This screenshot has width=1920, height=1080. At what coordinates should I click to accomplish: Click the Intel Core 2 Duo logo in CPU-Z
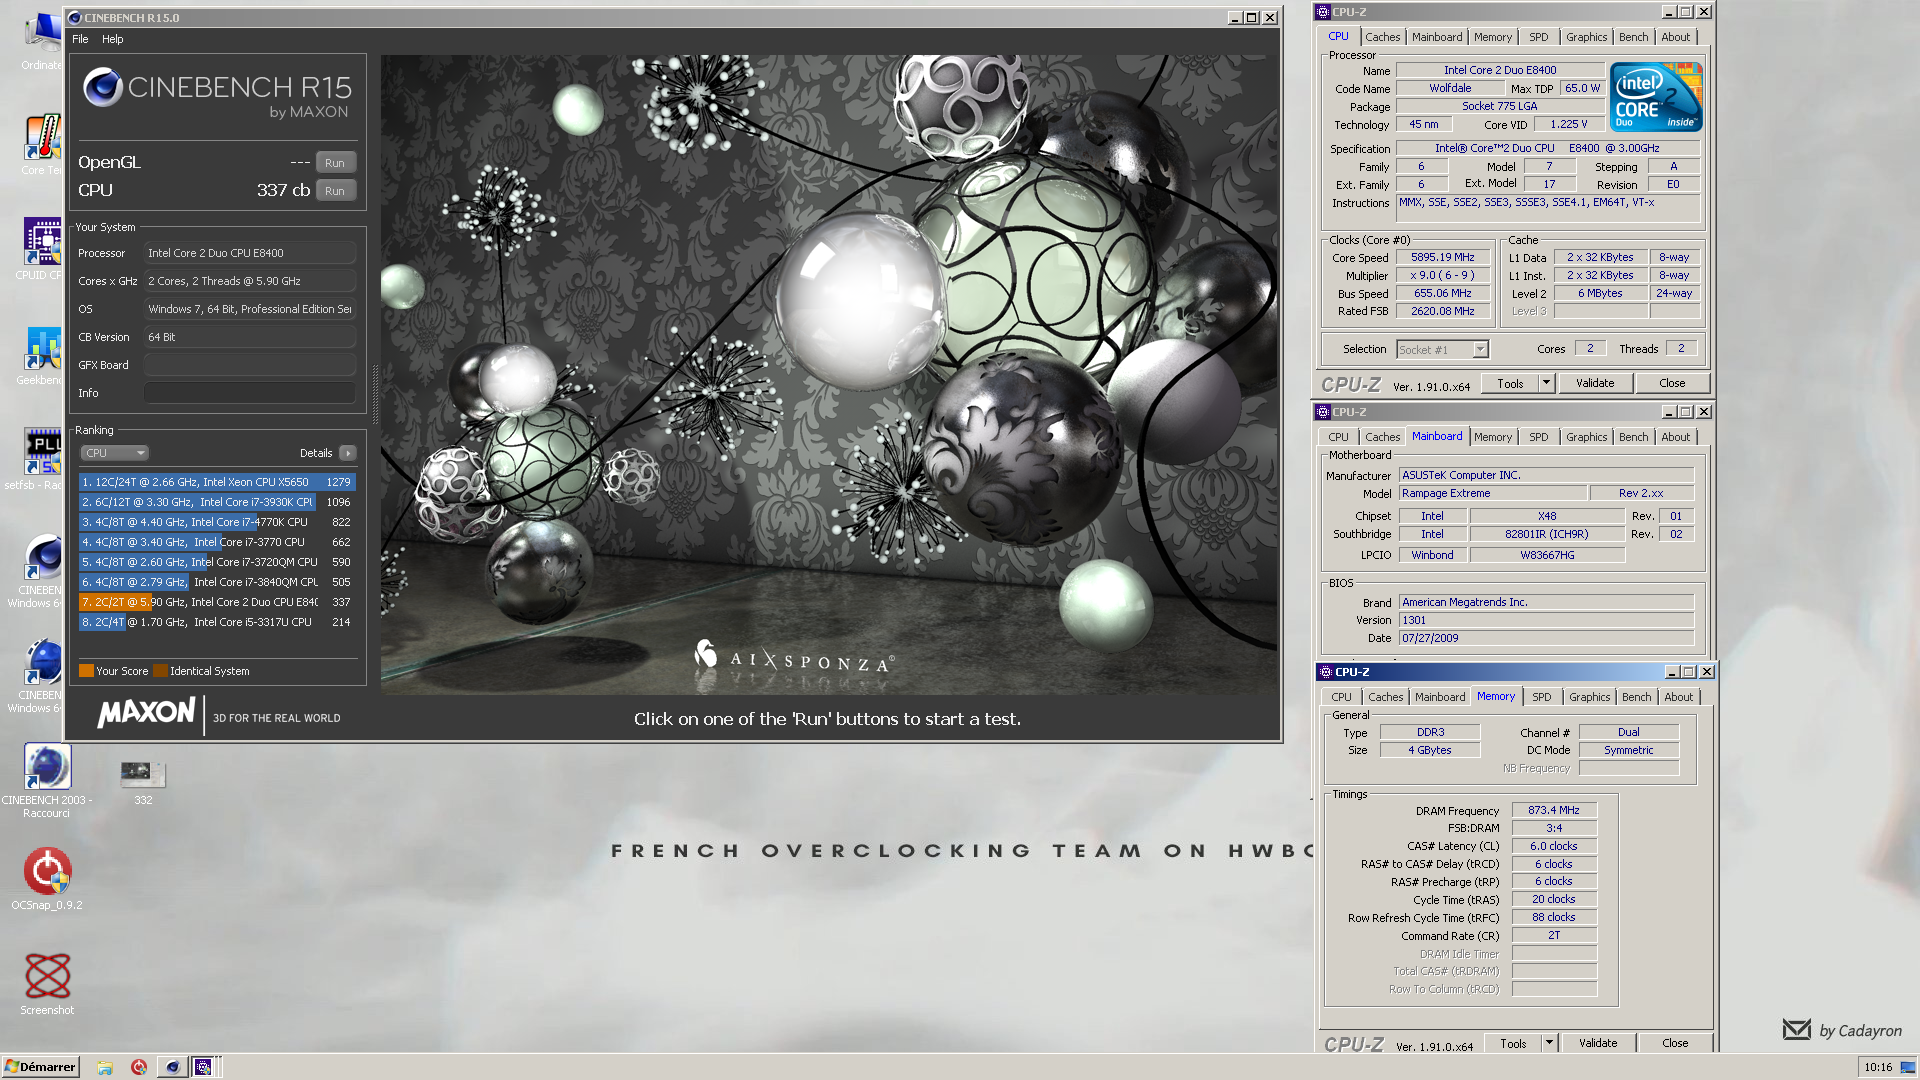(x=1656, y=97)
